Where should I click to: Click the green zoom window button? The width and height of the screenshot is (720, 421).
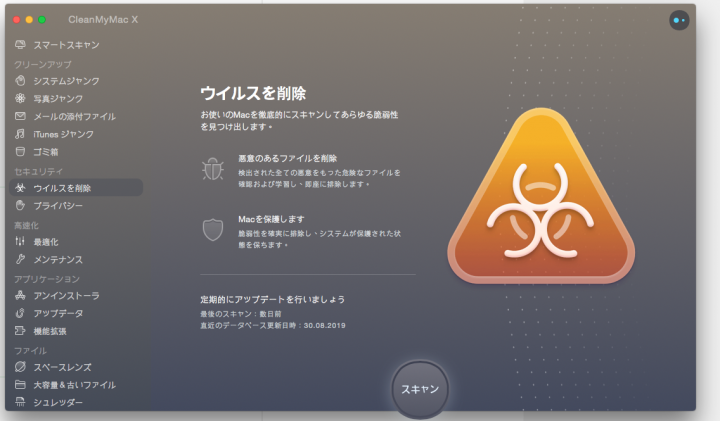(42, 20)
